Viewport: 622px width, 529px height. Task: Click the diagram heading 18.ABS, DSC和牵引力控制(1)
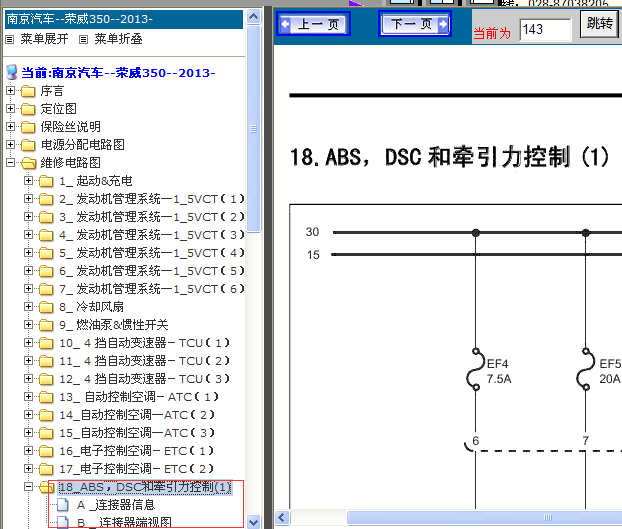449,157
